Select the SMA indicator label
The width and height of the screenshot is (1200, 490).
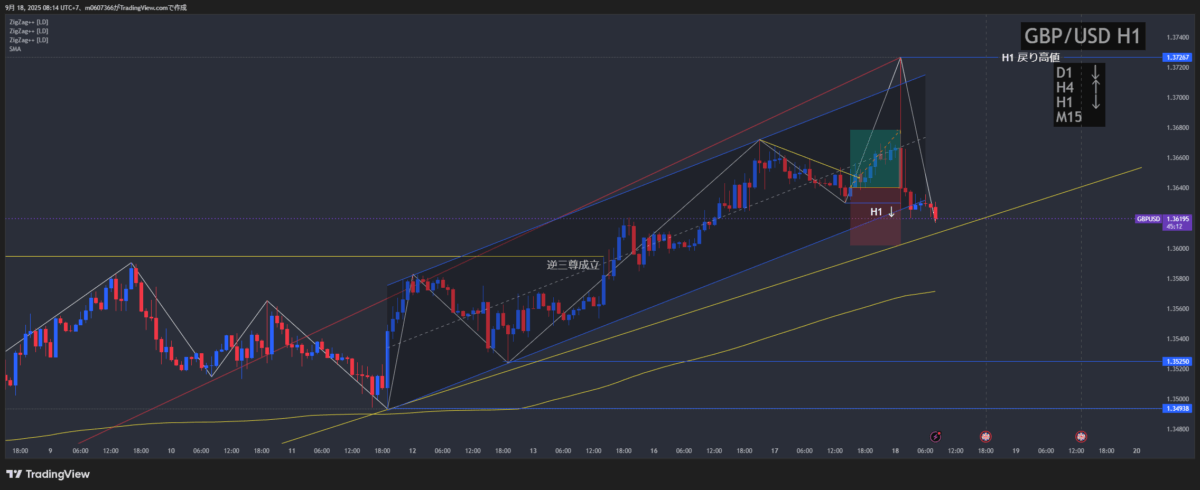point(14,48)
